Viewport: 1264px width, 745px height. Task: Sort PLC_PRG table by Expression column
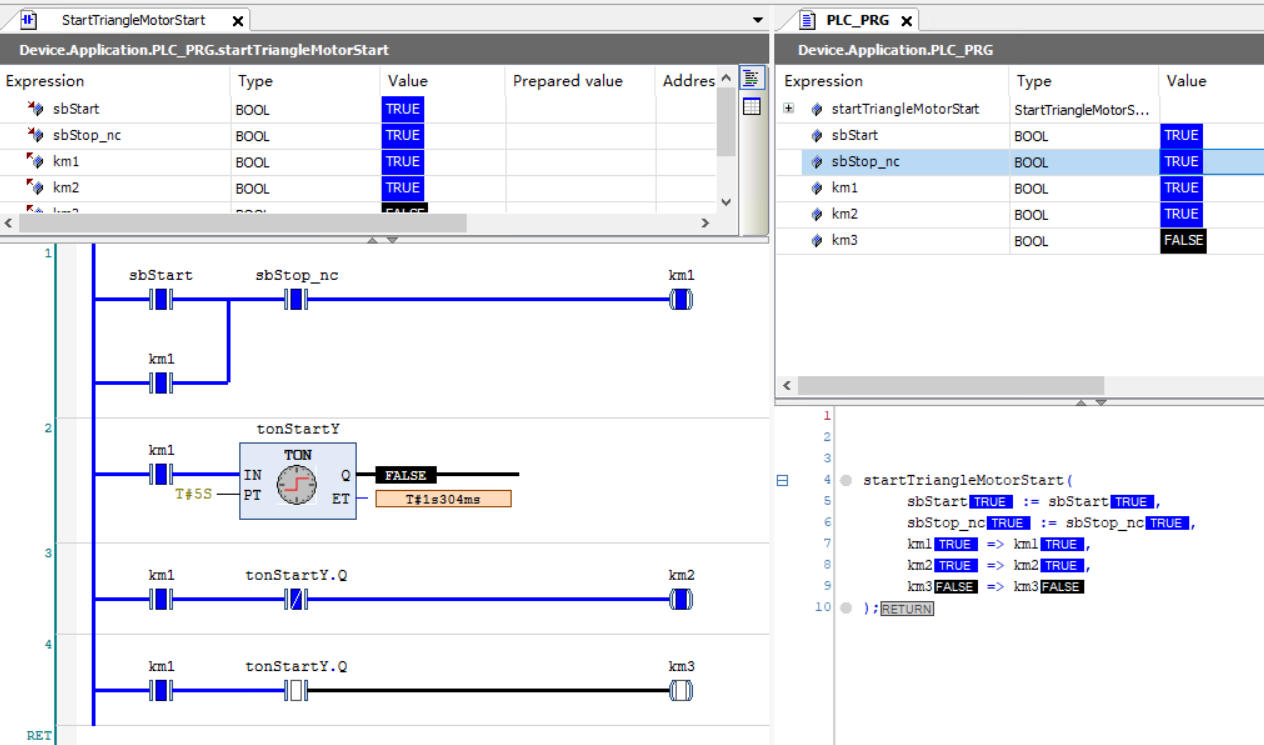(x=893, y=81)
